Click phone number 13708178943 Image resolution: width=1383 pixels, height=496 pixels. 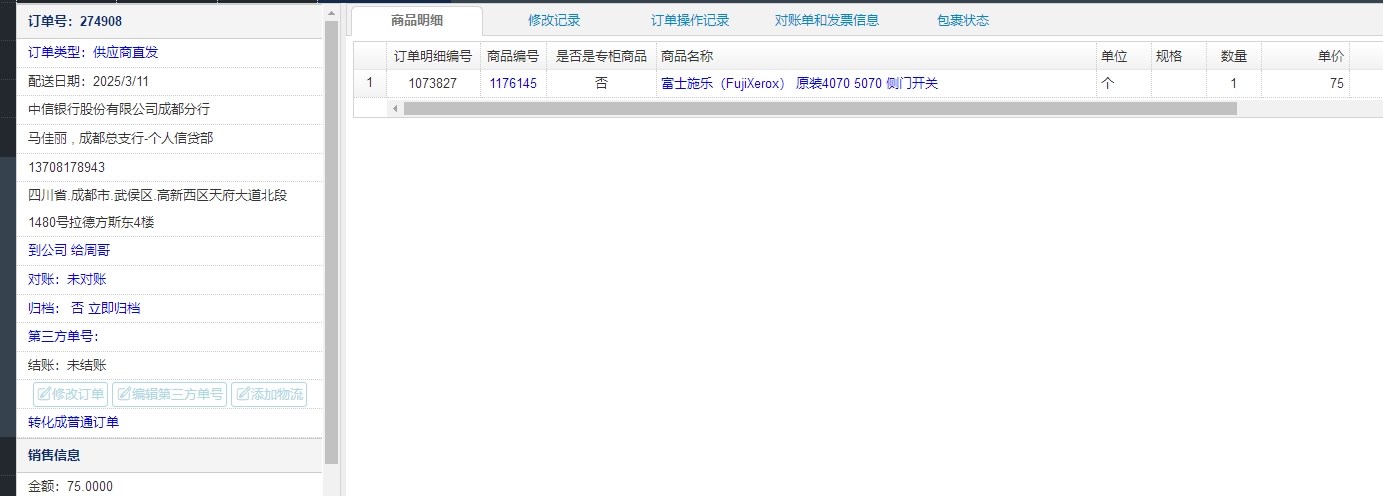click(x=66, y=167)
